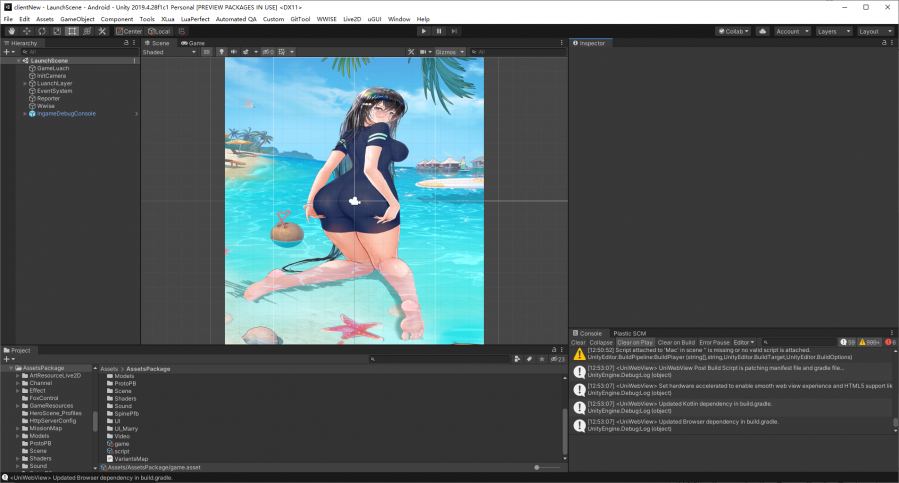This screenshot has width=899, height=483.
Task: Toggle scene lighting bulb icon
Action: tap(221, 52)
